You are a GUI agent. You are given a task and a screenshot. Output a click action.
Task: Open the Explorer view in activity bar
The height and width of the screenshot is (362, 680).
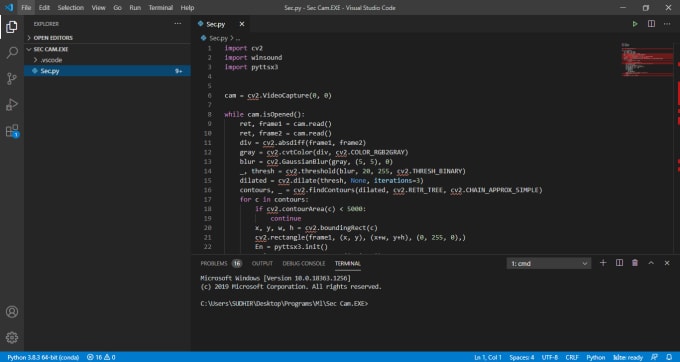click(12, 27)
